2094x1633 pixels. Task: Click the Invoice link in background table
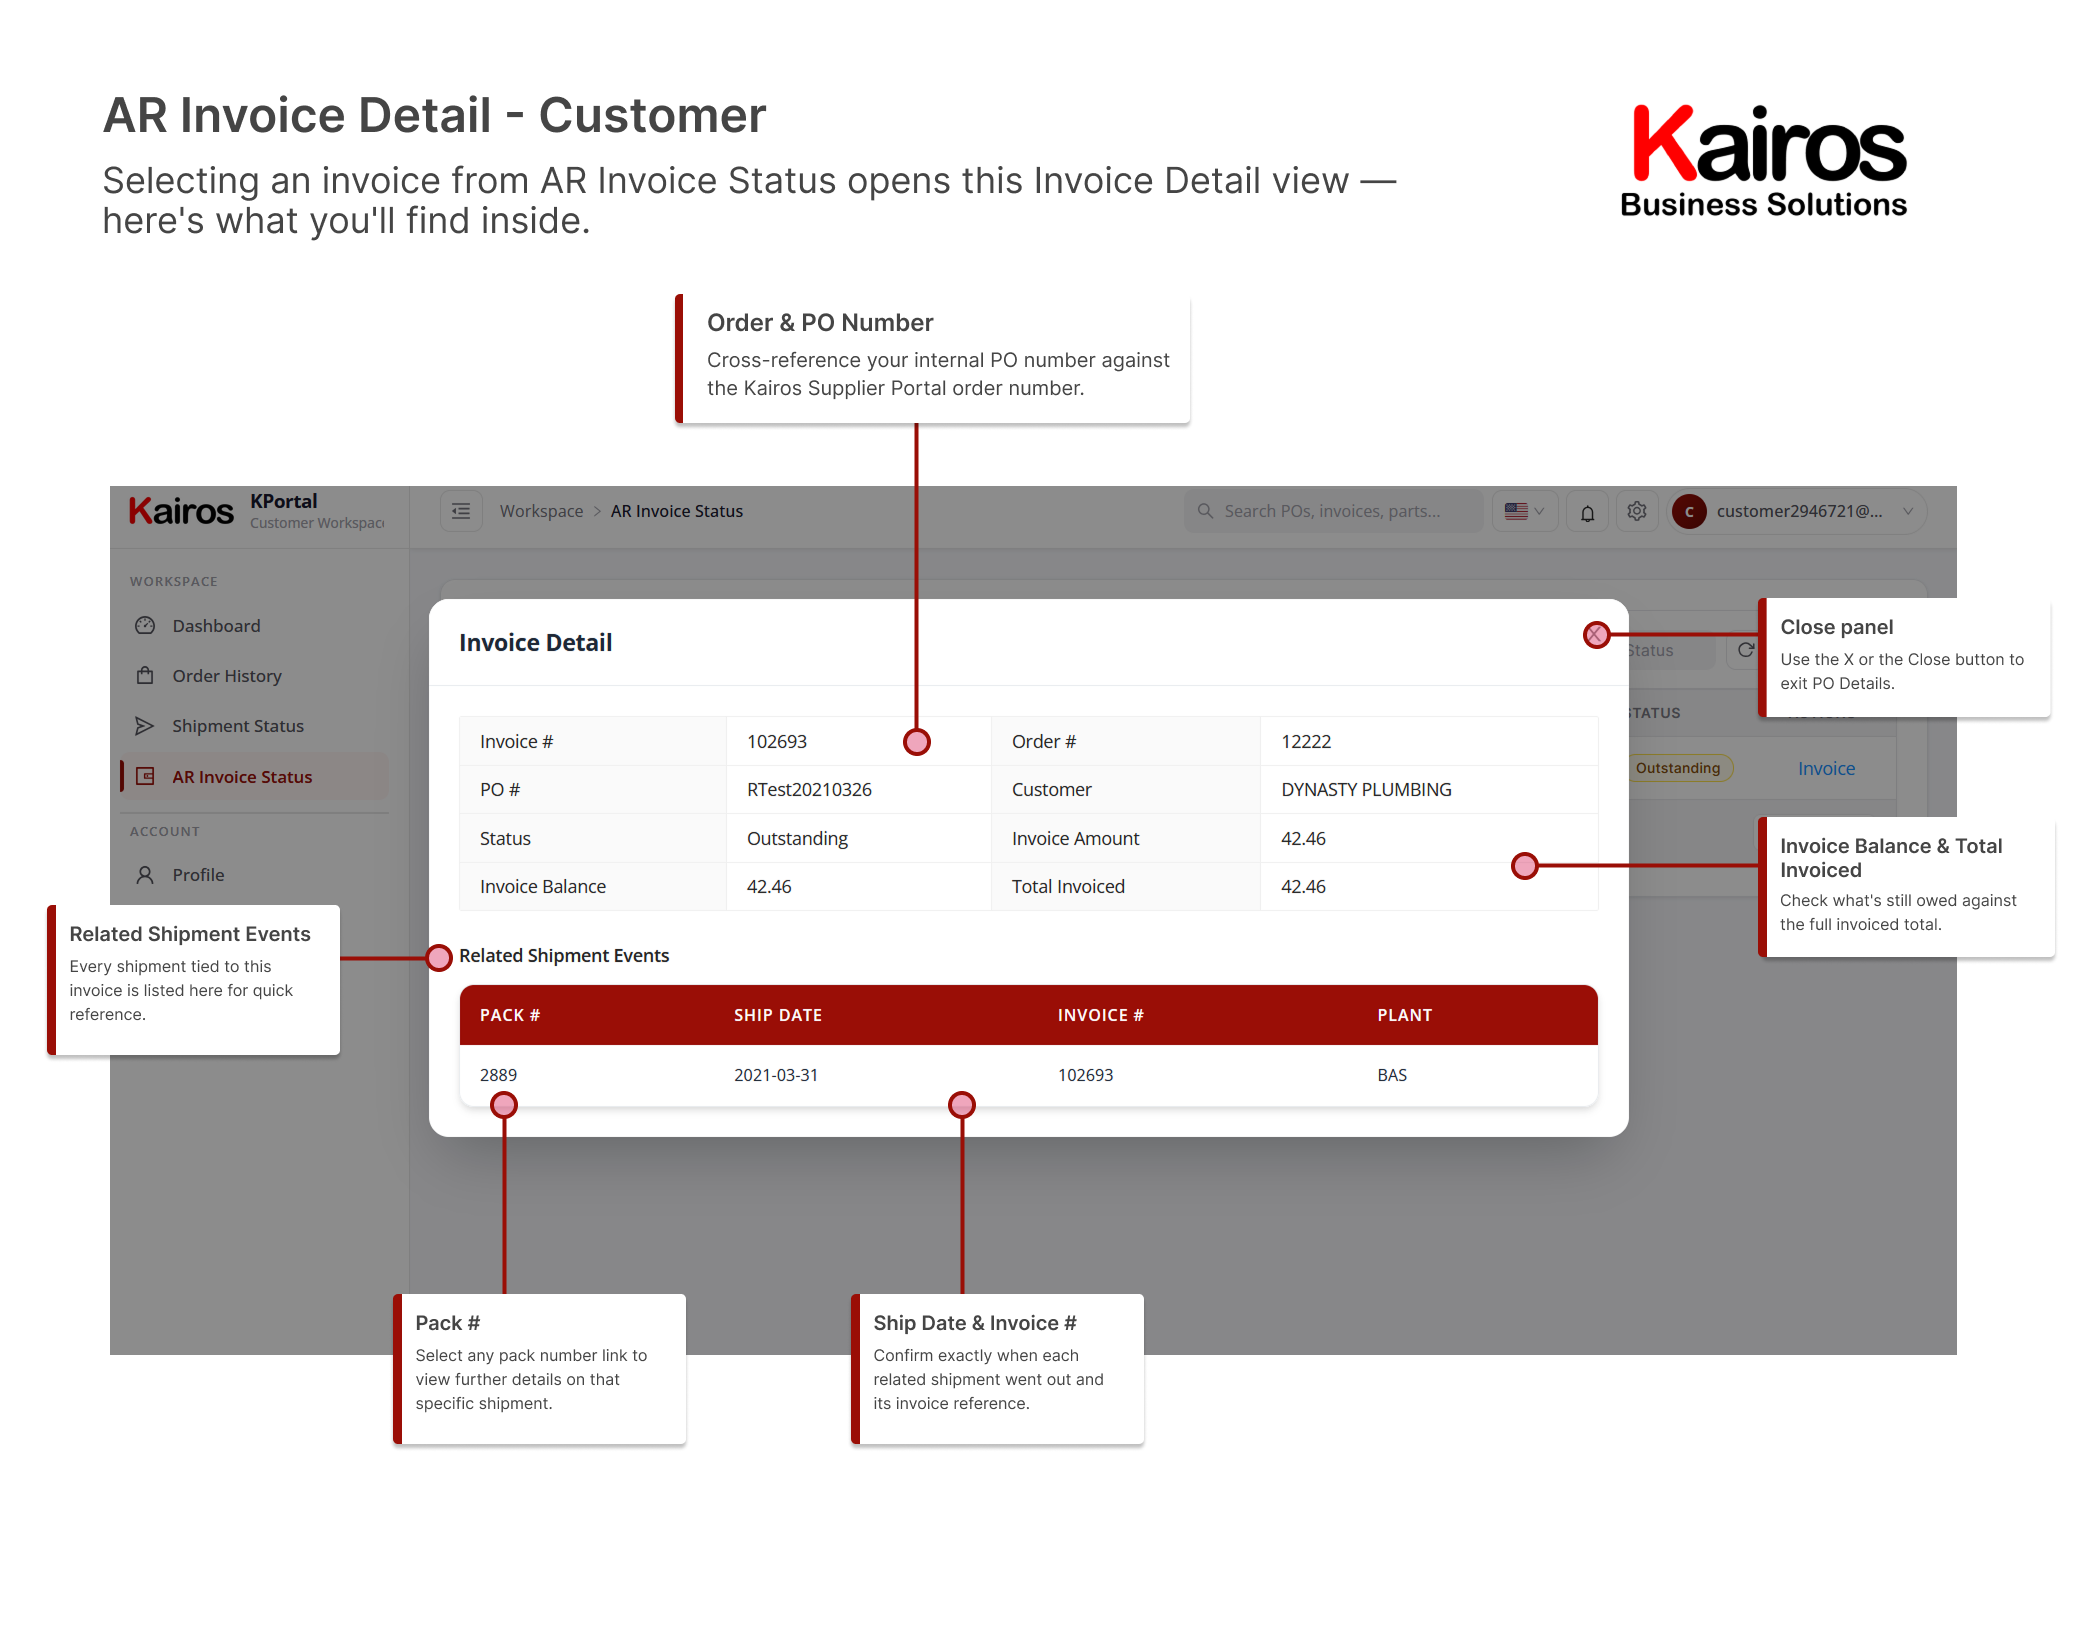[1826, 768]
